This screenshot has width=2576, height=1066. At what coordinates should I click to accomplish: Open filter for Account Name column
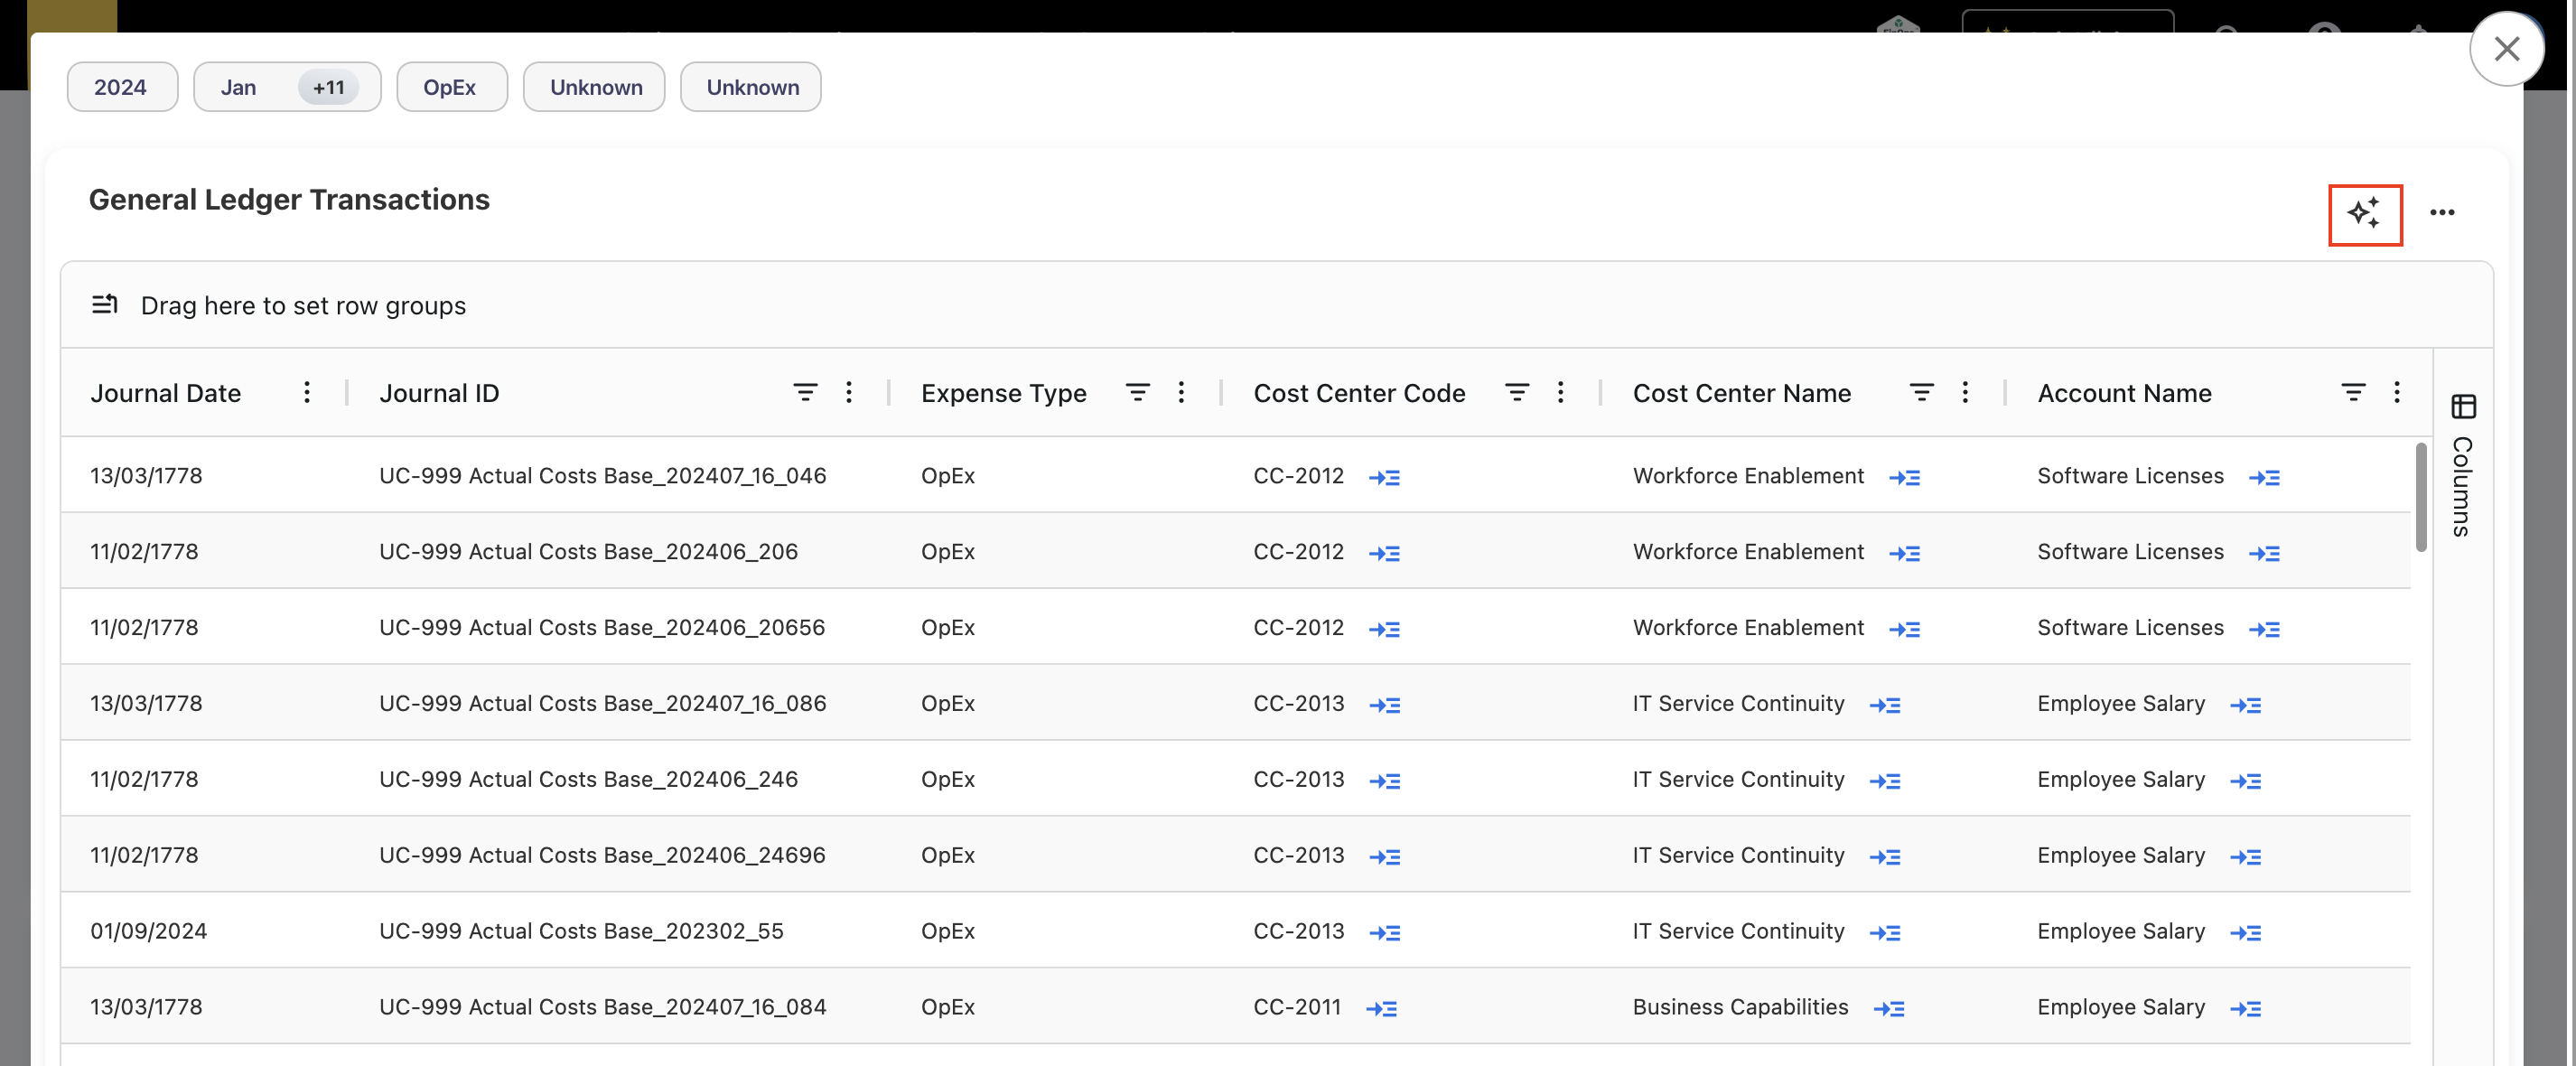click(2353, 392)
